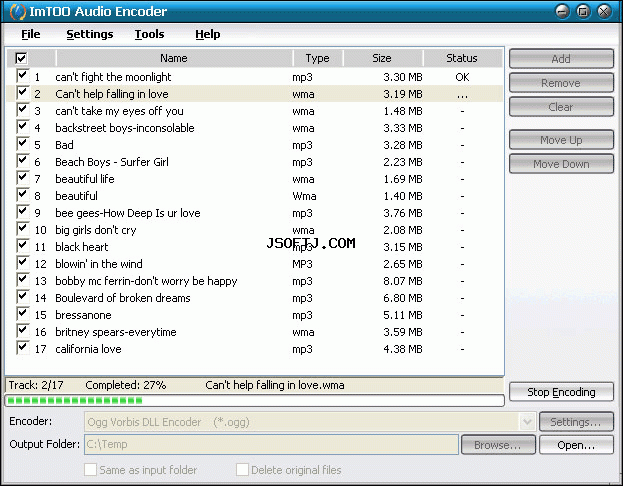Viewport: 623px width, 486px height.
Task: Sort list by Name column header
Action: coord(174,58)
